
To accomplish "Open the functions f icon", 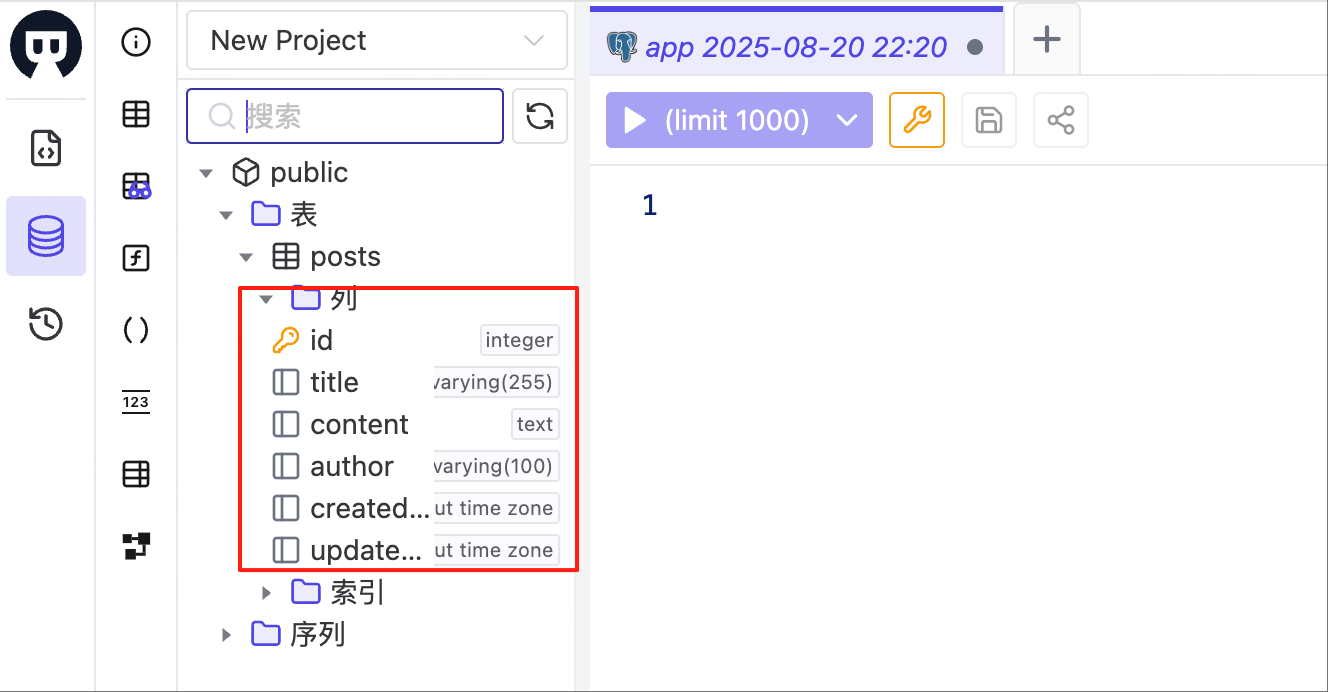I will click(136, 258).
